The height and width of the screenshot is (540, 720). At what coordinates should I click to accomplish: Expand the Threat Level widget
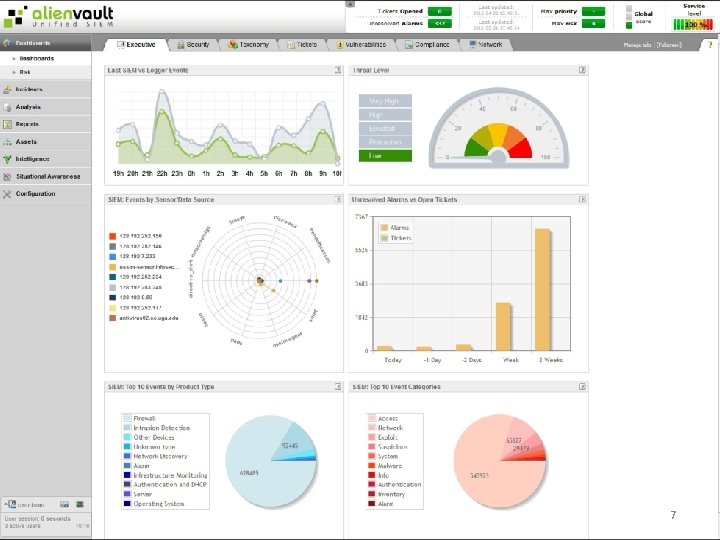[582, 70]
